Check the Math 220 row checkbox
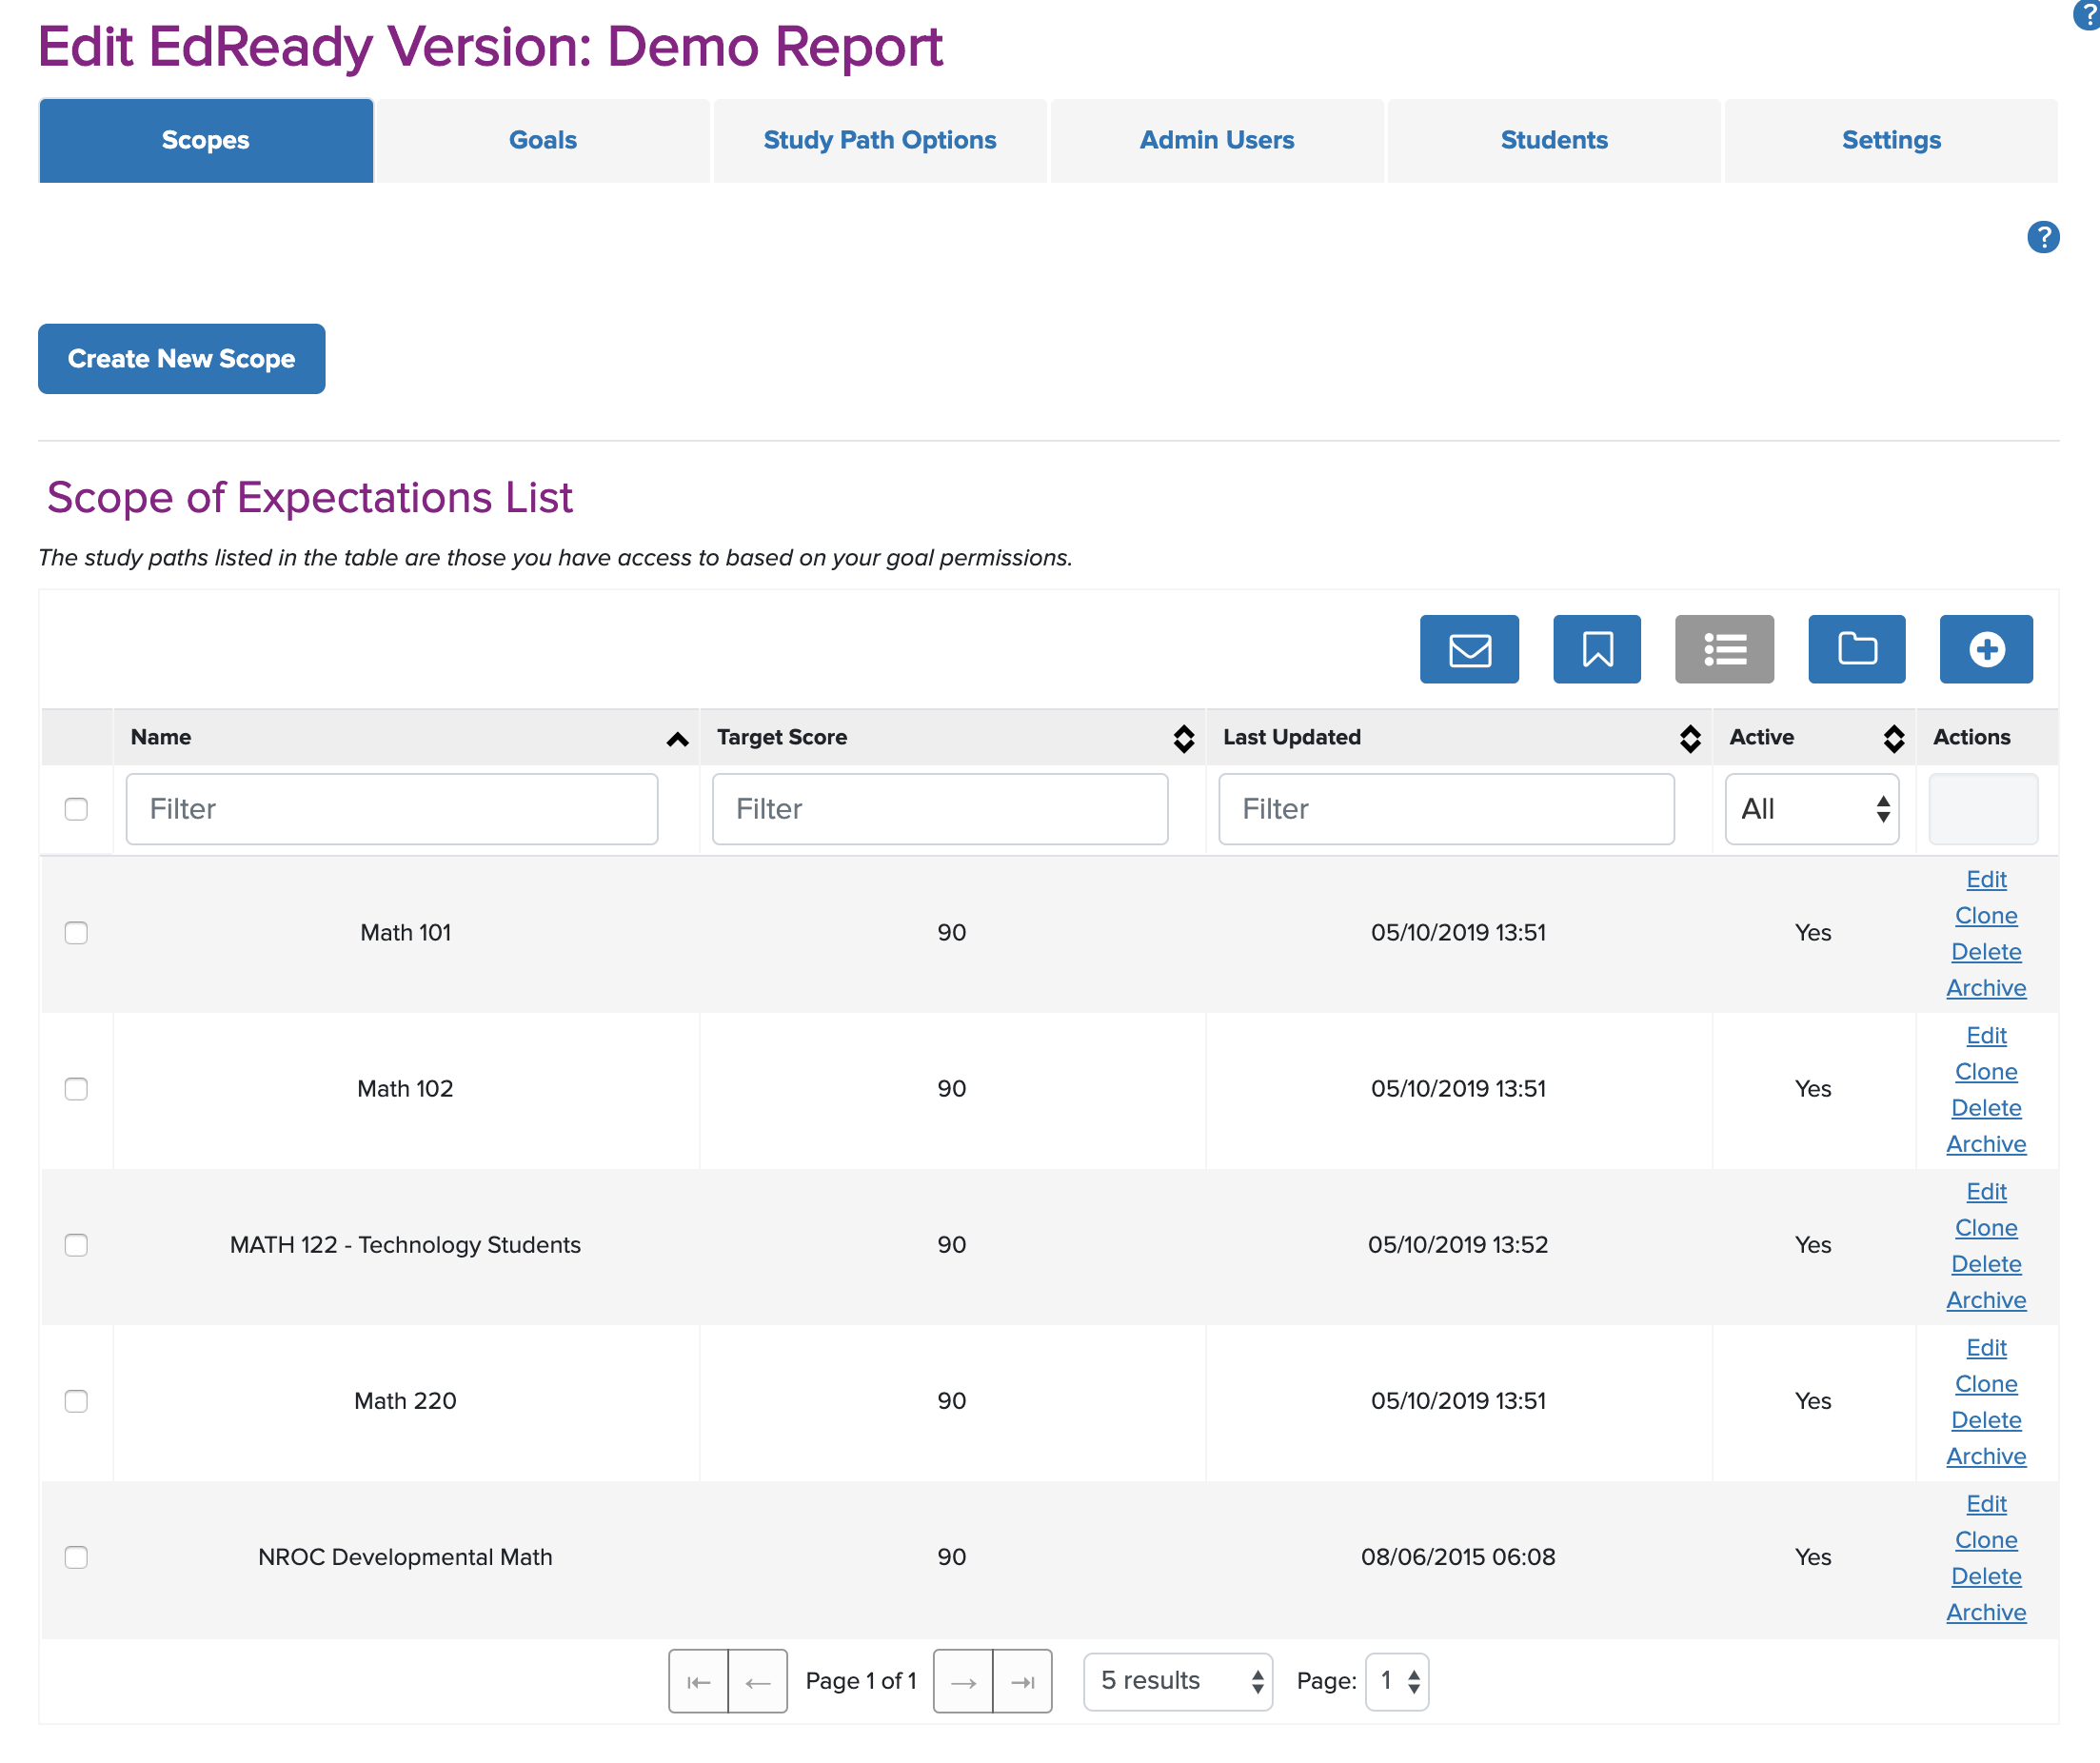This screenshot has height=1763, width=2100. coord(76,1401)
